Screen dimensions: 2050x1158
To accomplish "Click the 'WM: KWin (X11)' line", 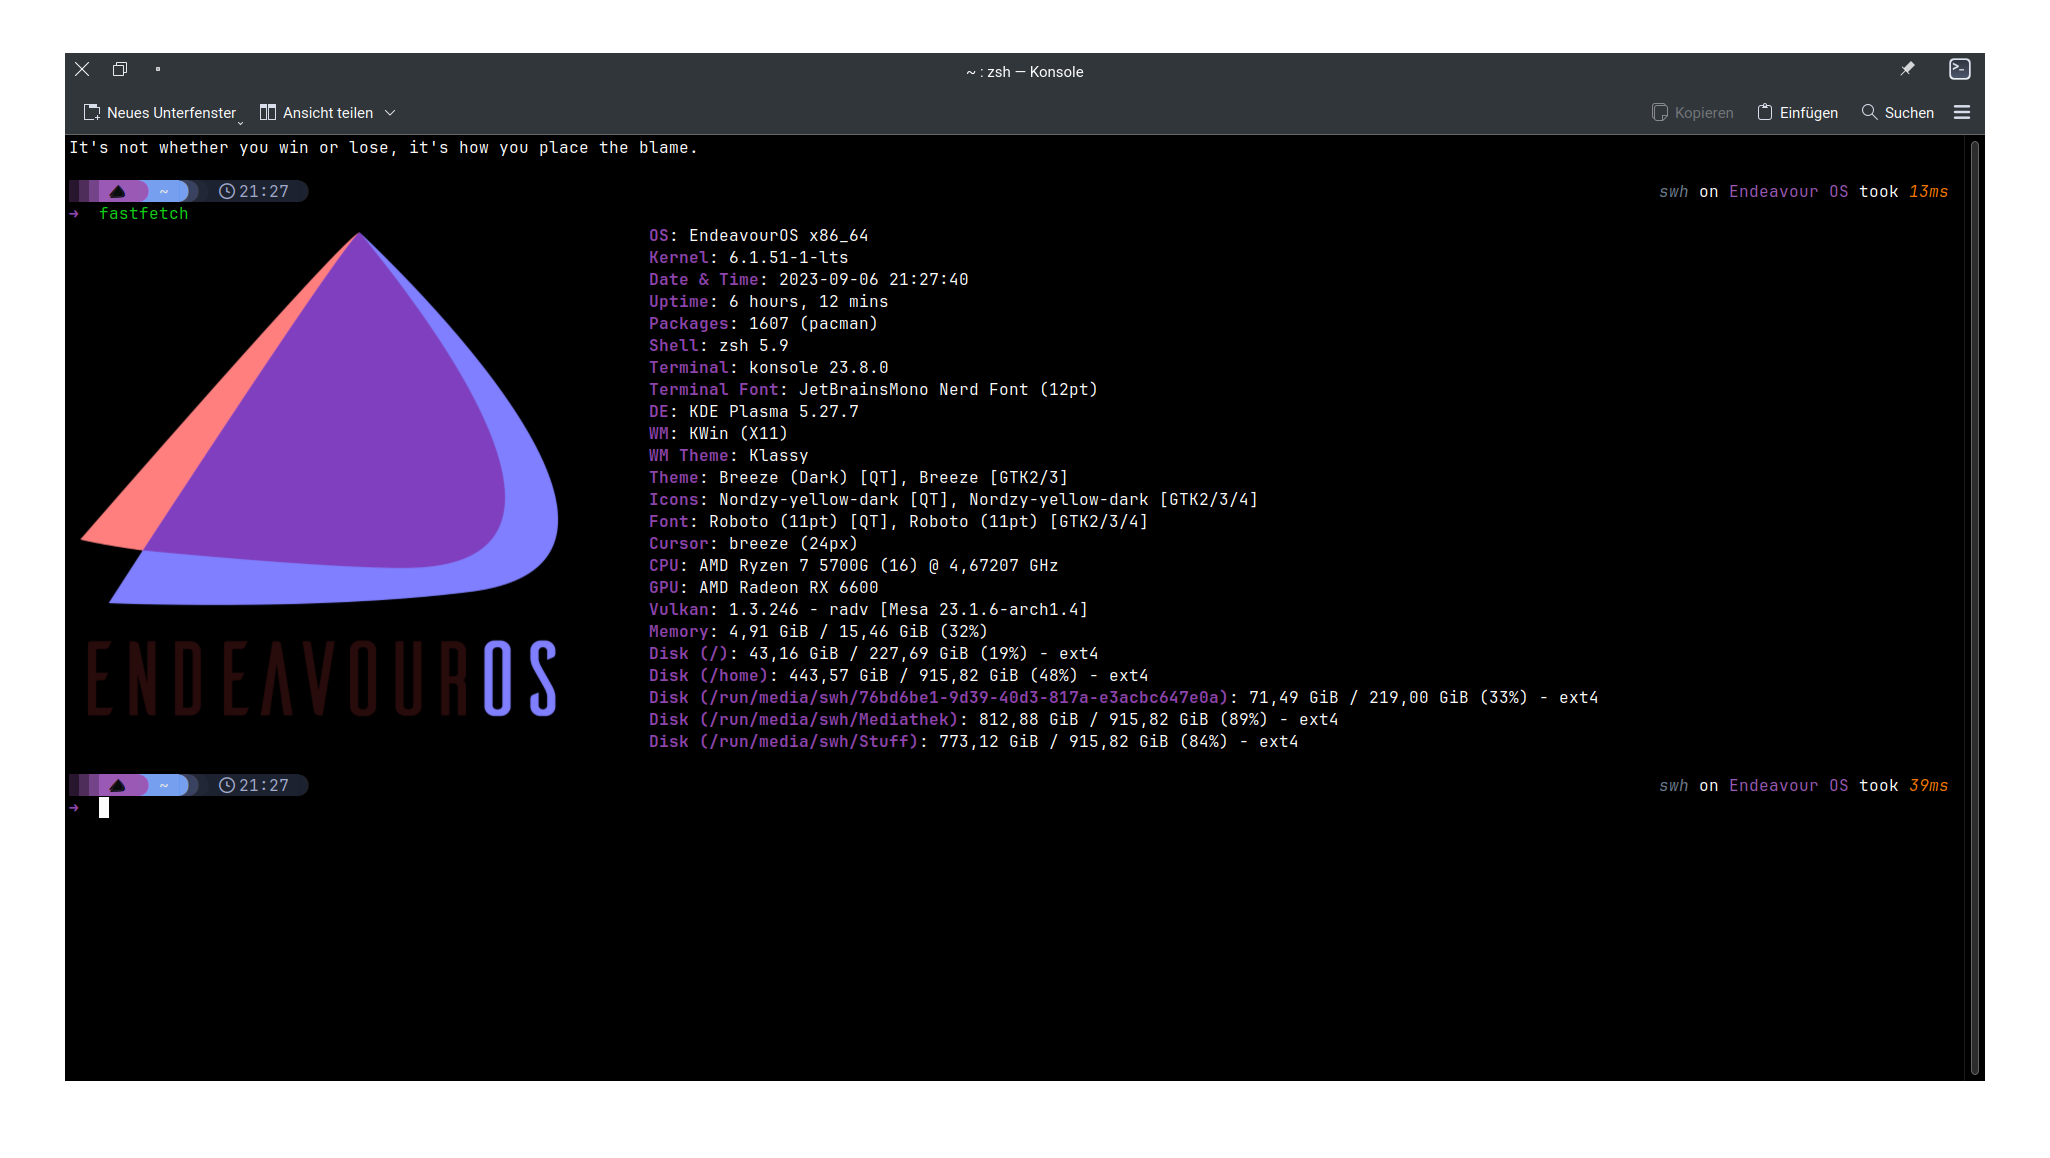I will coord(719,434).
